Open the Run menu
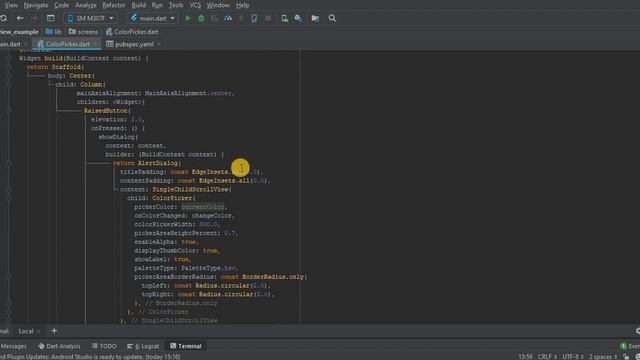 157,5
